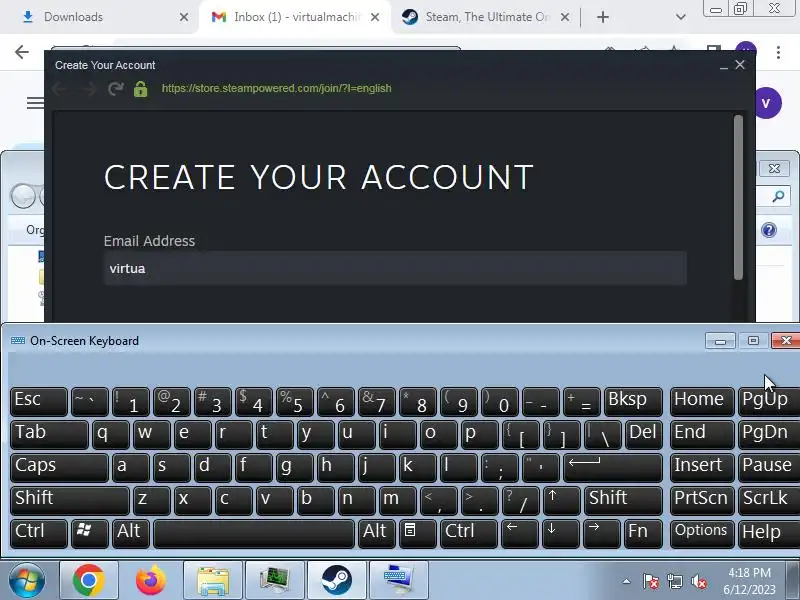Click the period key
Viewport: 800px width, 600px height.
click(x=479, y=501)
